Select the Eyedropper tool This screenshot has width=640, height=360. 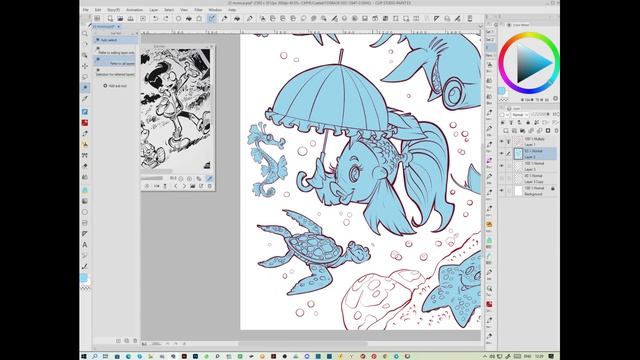coord(85,98)
